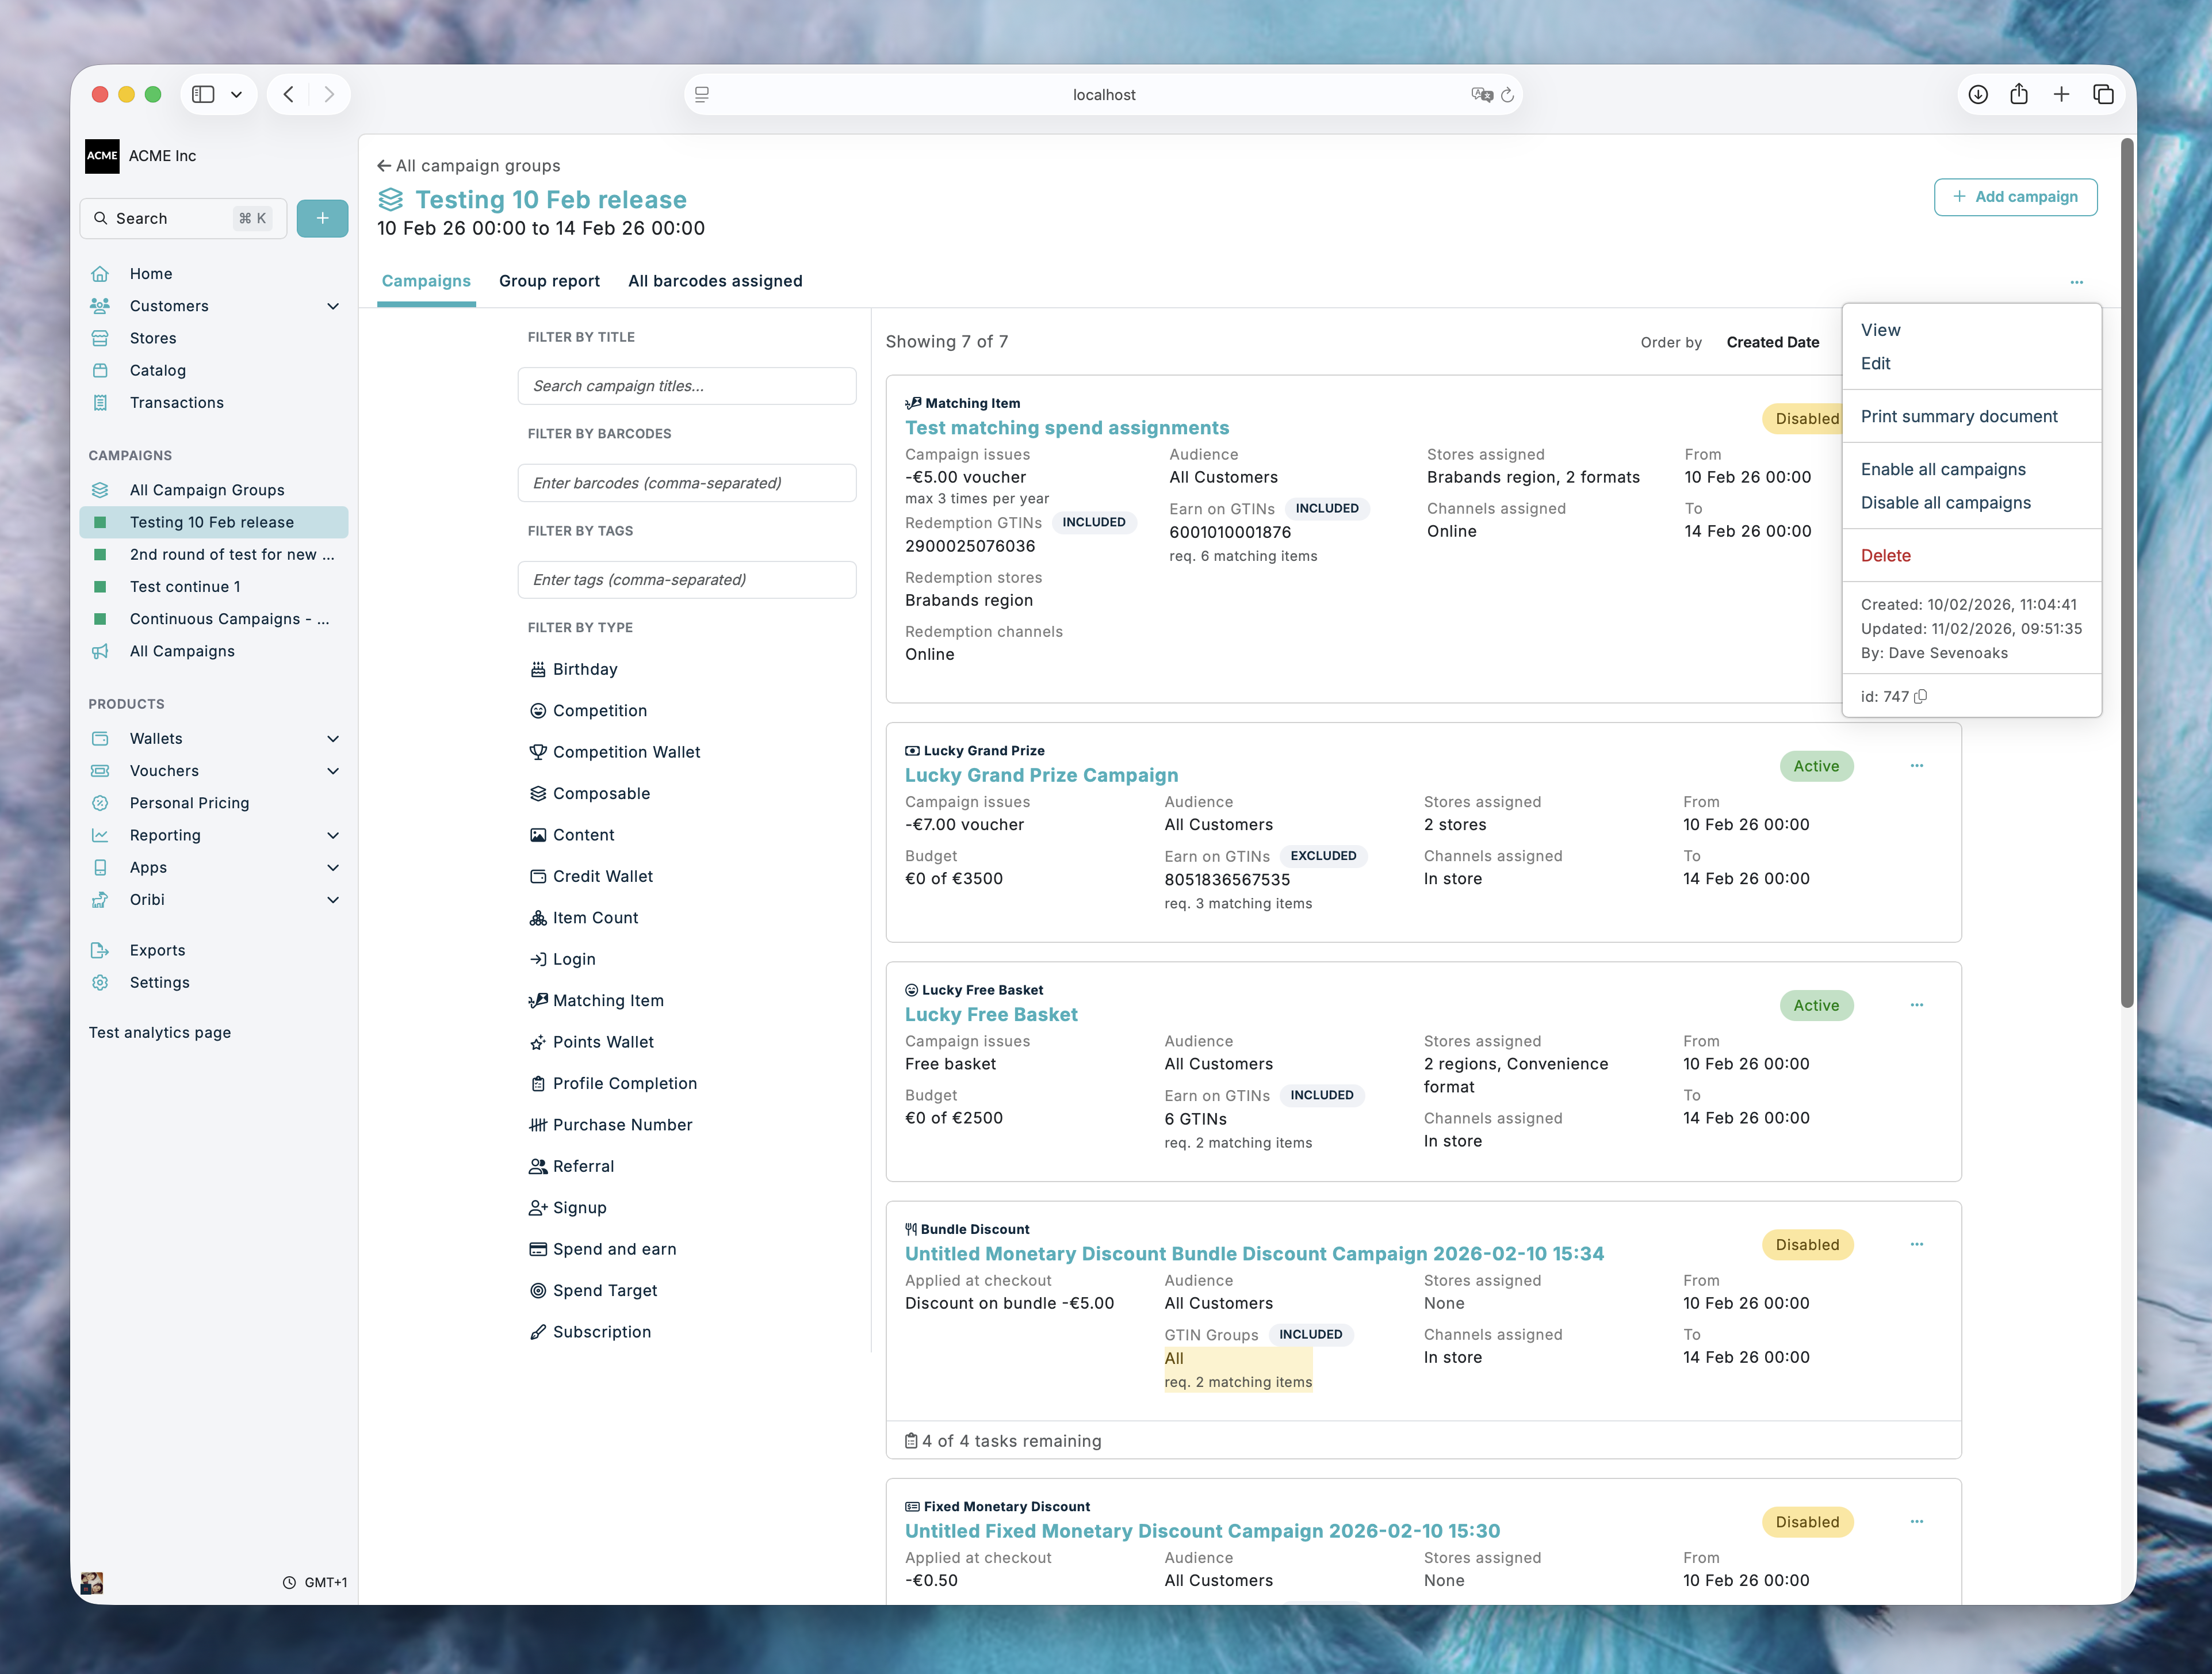The height and width of the screenshot is (1674, 2212).
Task: Click the Safari reload page icon
Action: coord(1508,95)
